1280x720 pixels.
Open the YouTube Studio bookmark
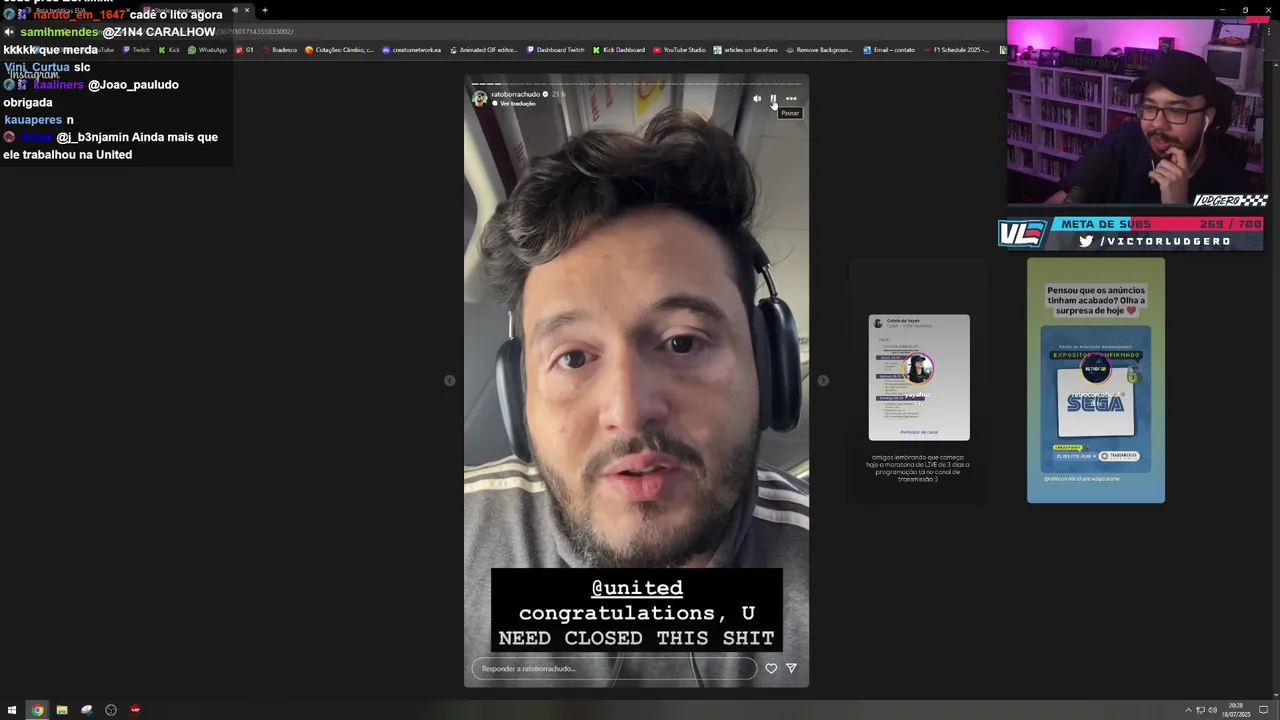pyautogui.click(x=680, y=50)
